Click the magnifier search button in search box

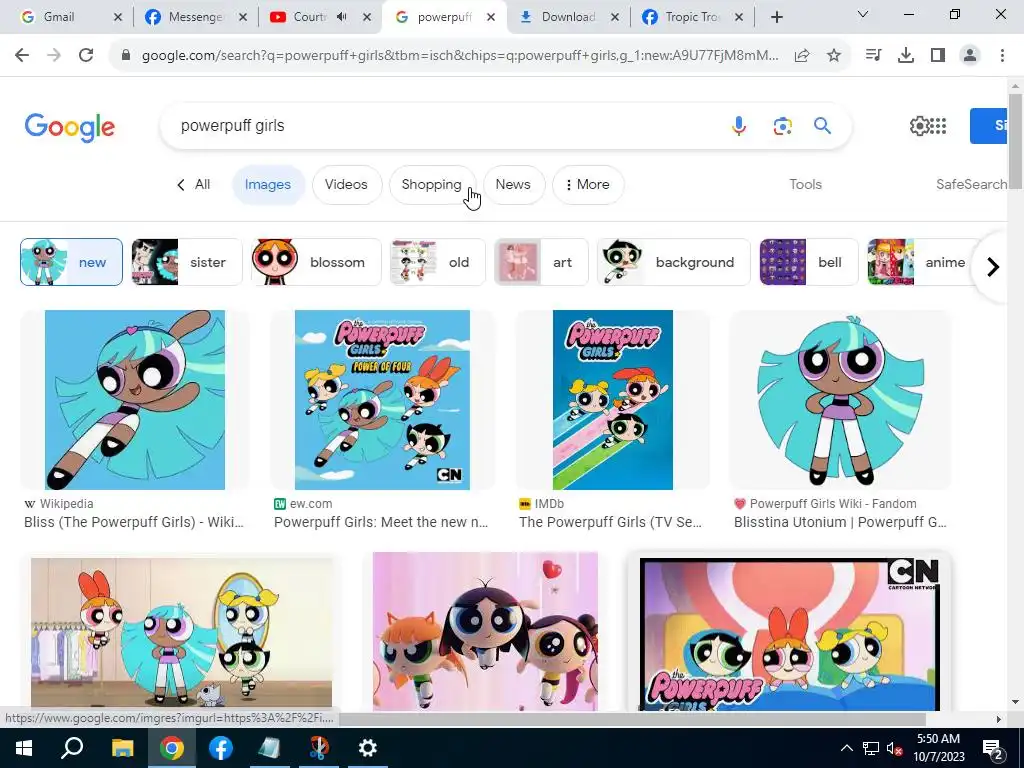822,125
